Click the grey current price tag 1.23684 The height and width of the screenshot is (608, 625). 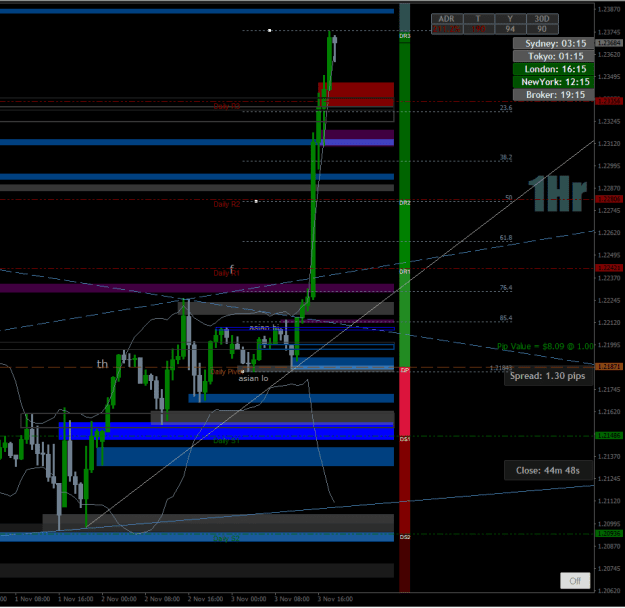coord(609,43)
